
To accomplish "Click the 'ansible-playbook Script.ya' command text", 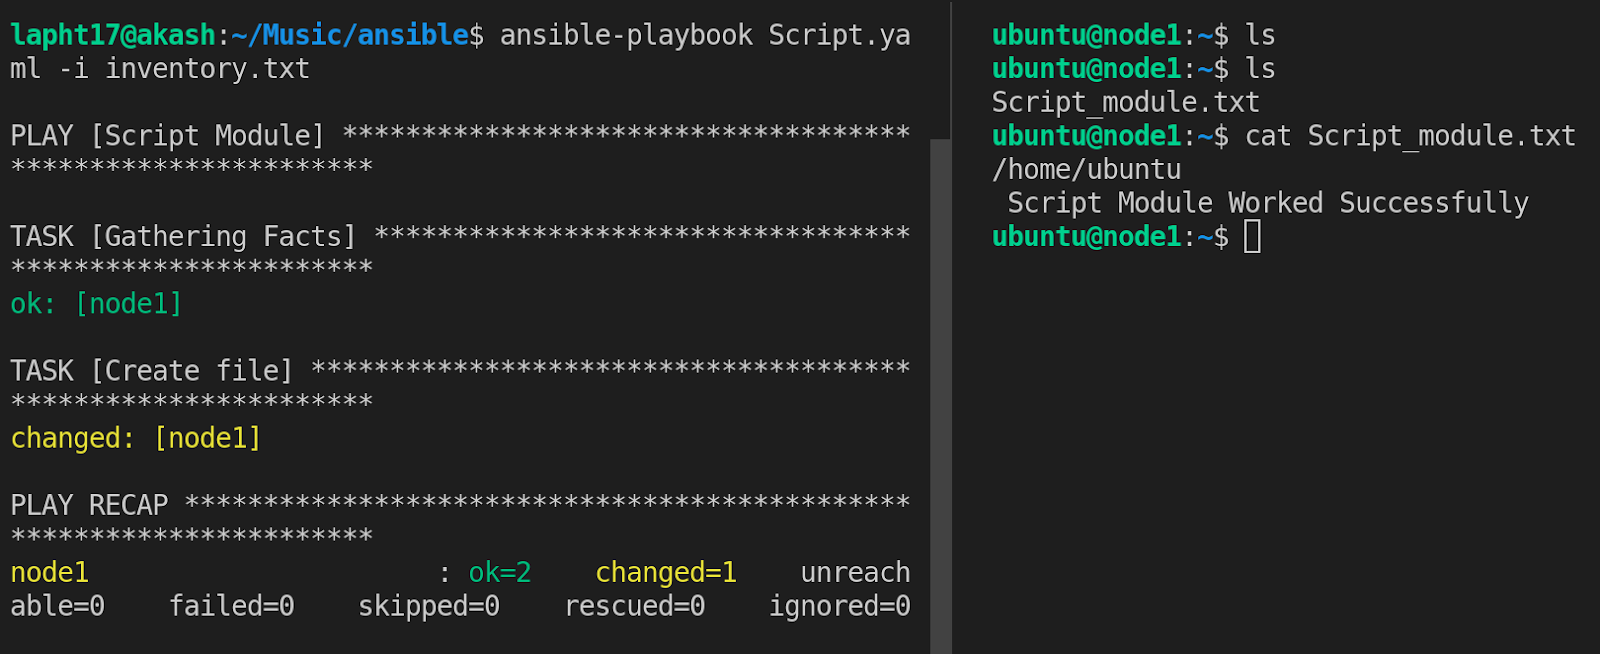I will (705, 35).
